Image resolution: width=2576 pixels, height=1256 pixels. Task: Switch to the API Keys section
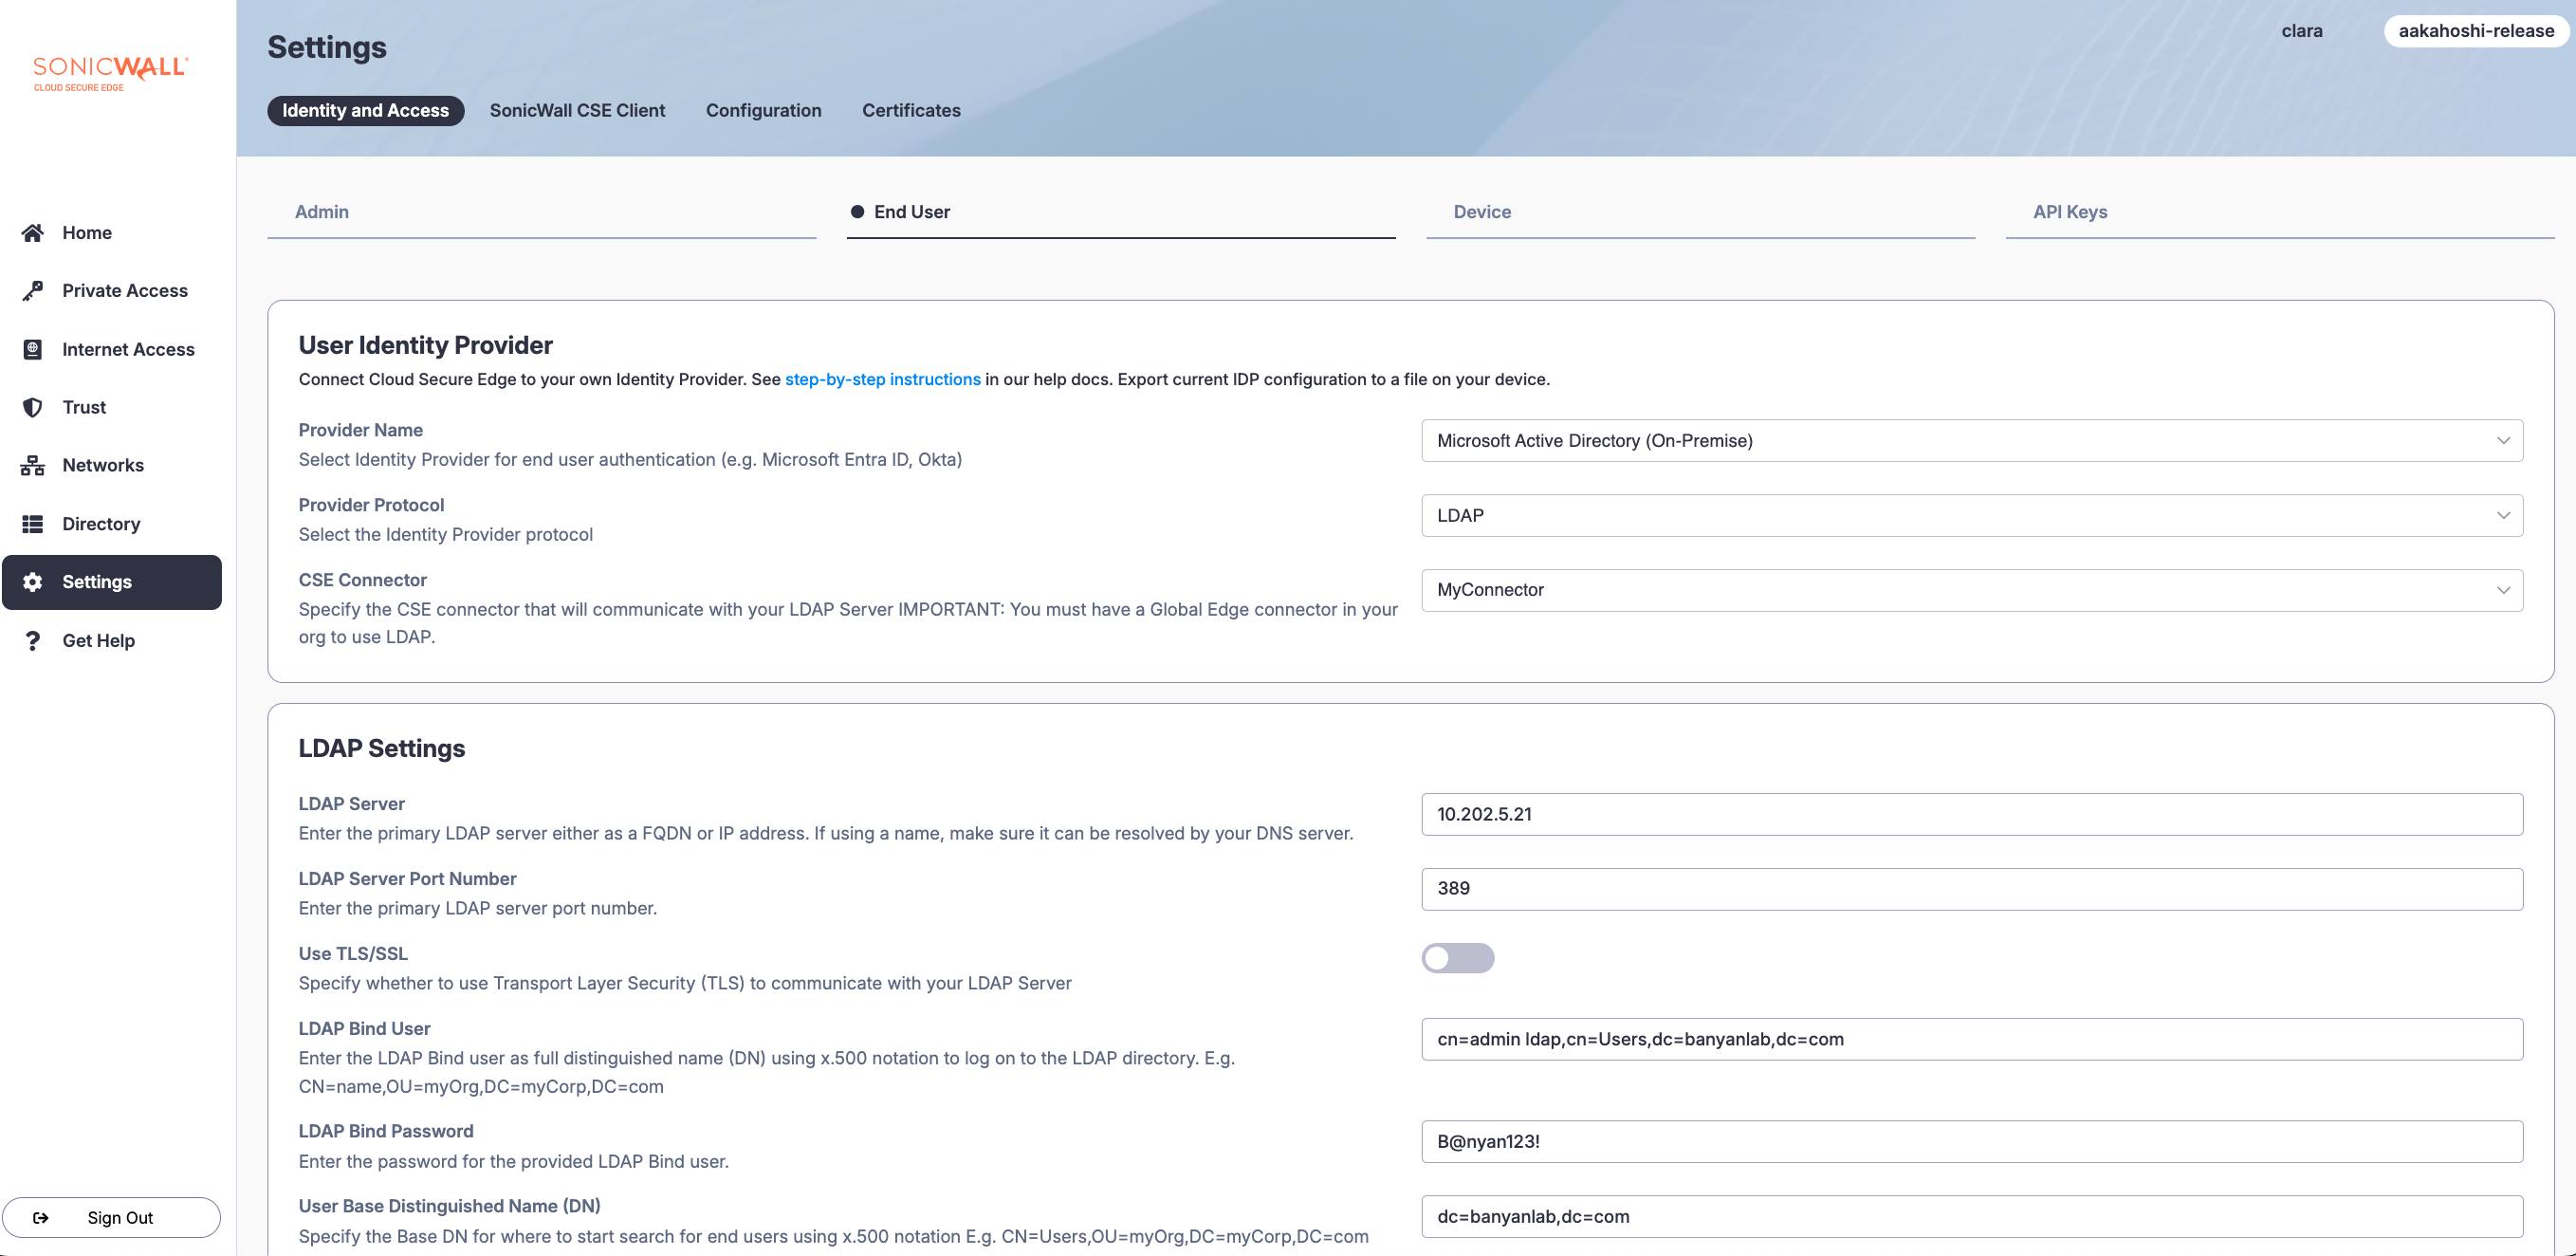pyautogui.click(x=2069, y=212)
